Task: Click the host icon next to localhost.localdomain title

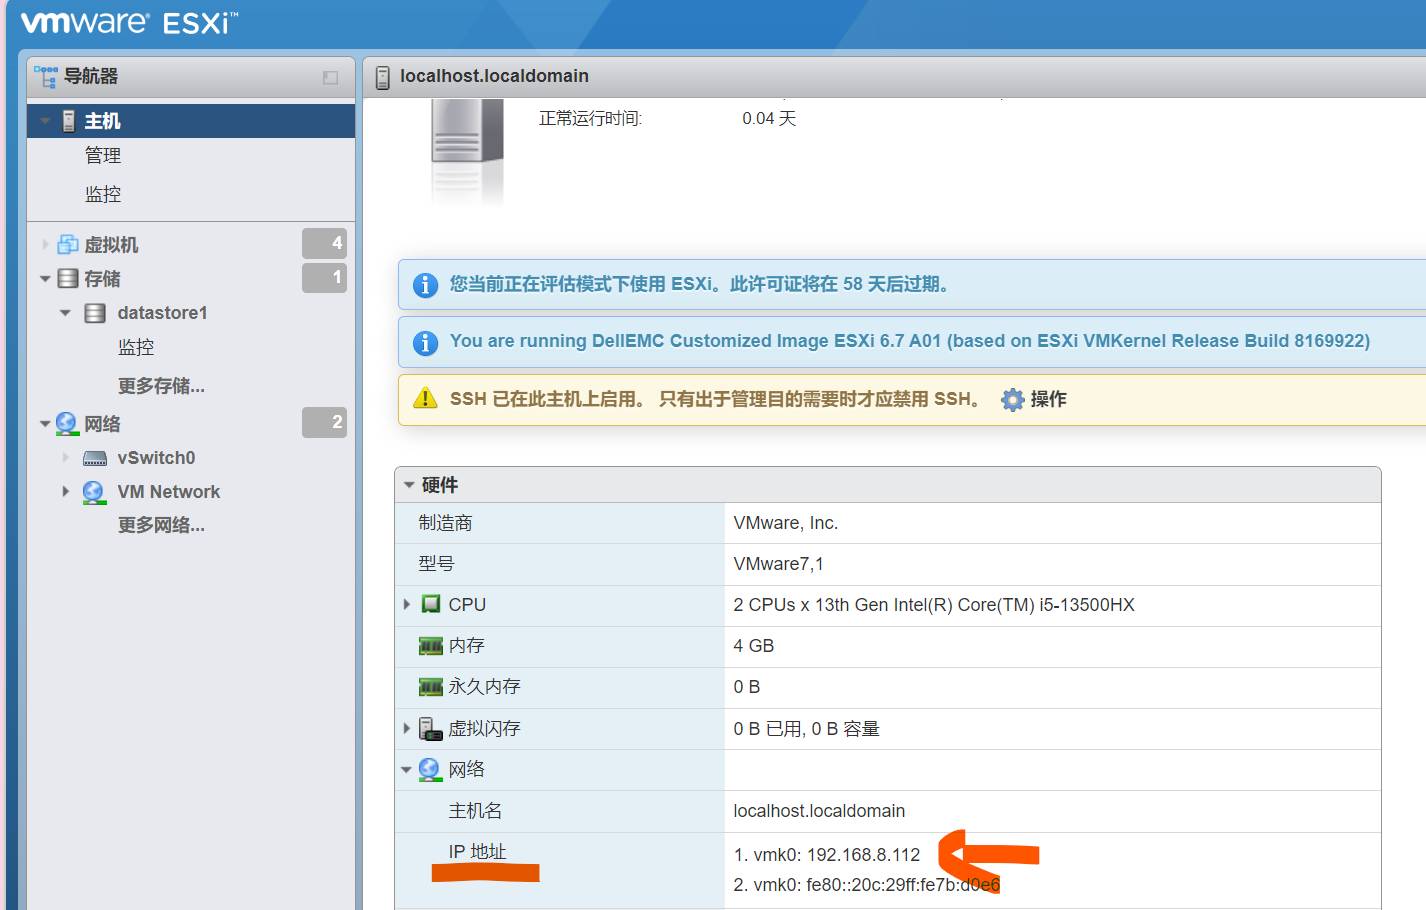Action: (382, 77)
